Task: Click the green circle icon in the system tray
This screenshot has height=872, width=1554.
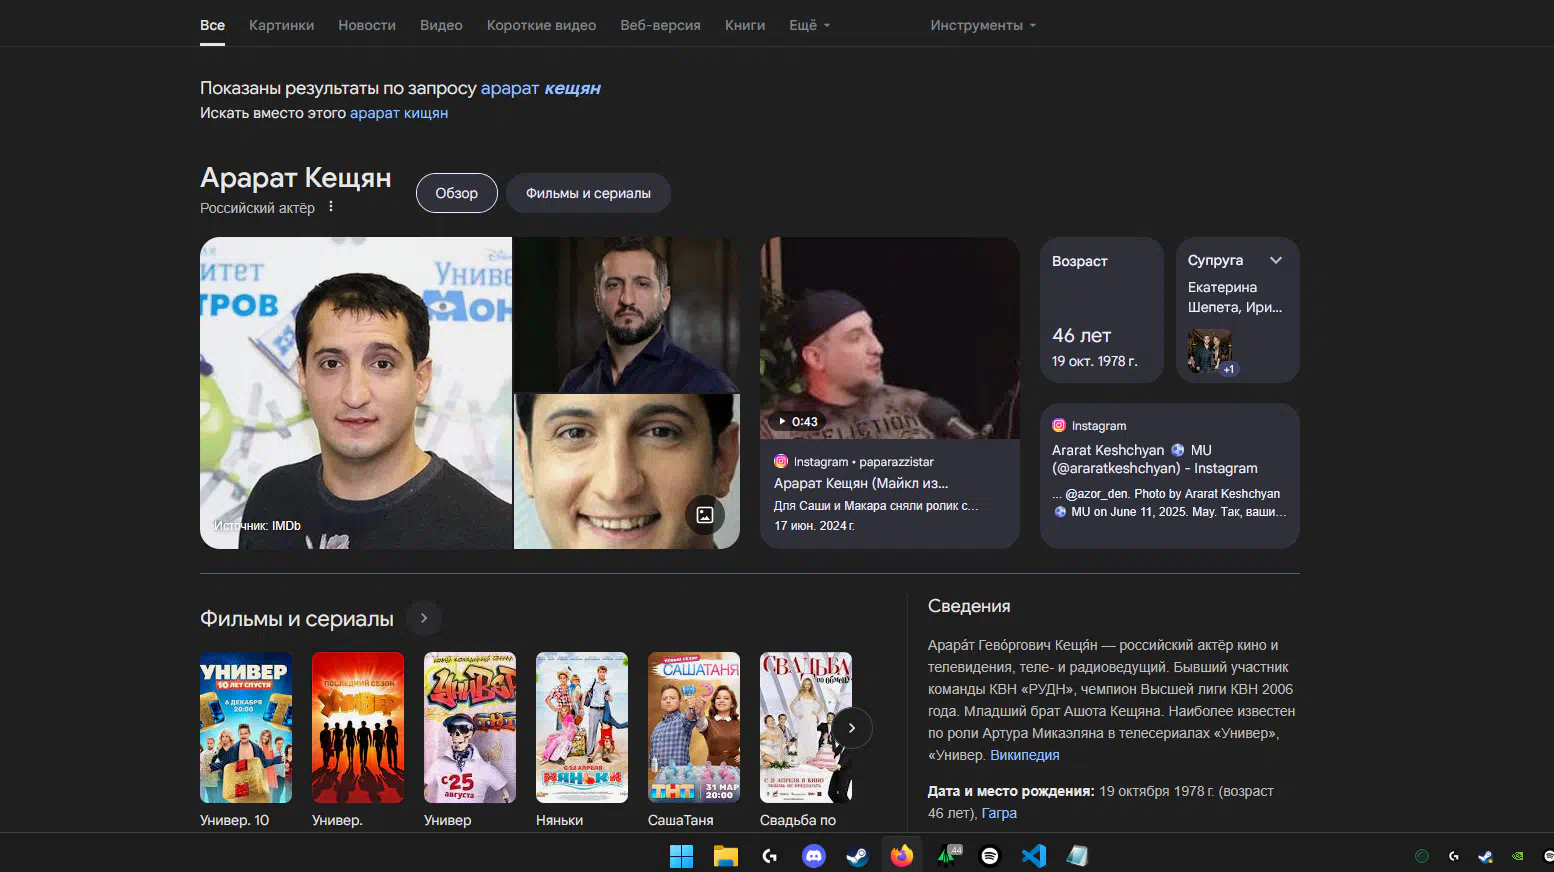Action: pos(1422,856)
